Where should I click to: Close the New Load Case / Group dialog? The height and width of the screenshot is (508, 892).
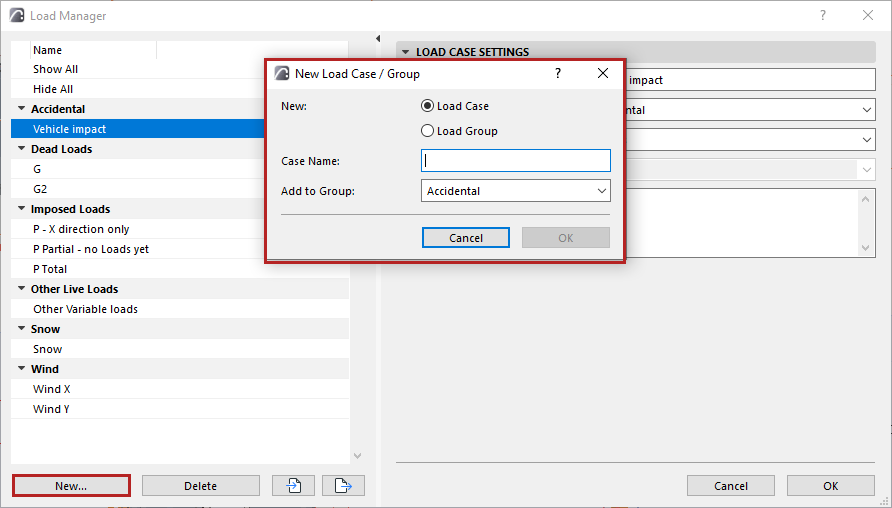point(603,73)
